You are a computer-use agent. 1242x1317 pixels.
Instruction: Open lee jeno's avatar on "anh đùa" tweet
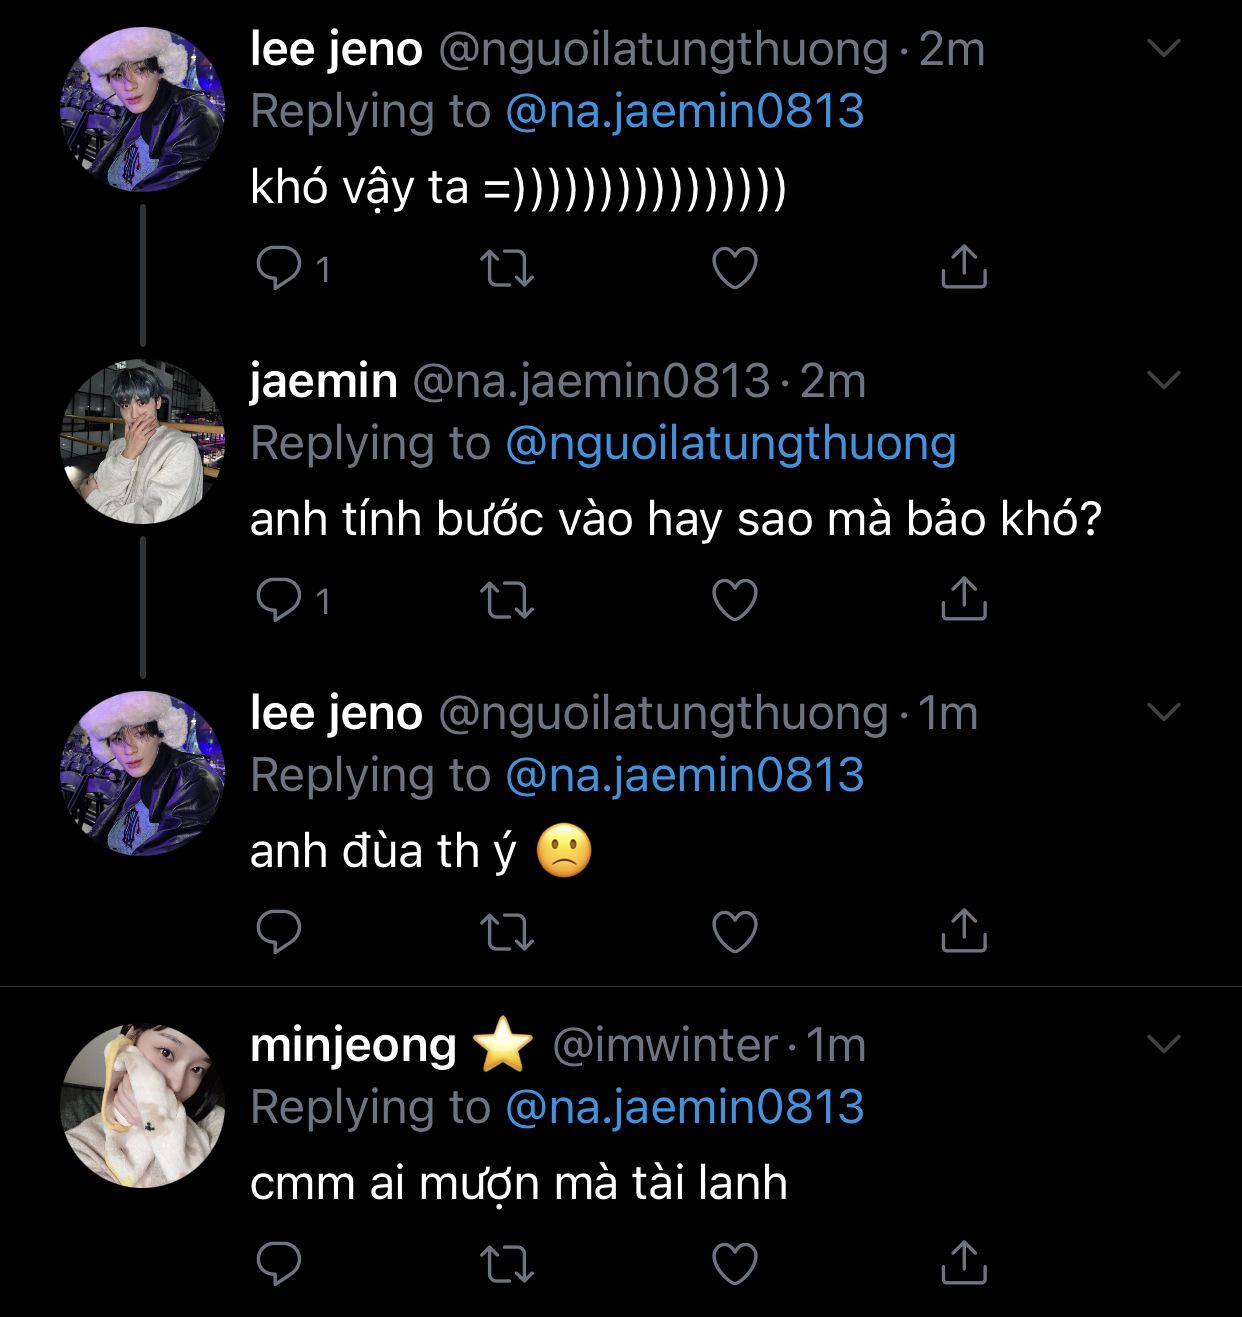click(x=143, y=773)
